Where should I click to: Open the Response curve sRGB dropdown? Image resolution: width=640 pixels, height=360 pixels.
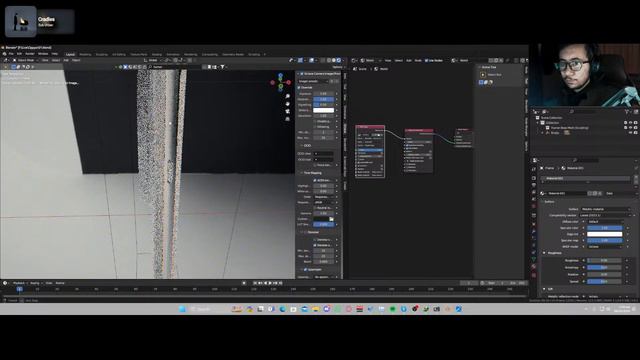tap(325, 202)
